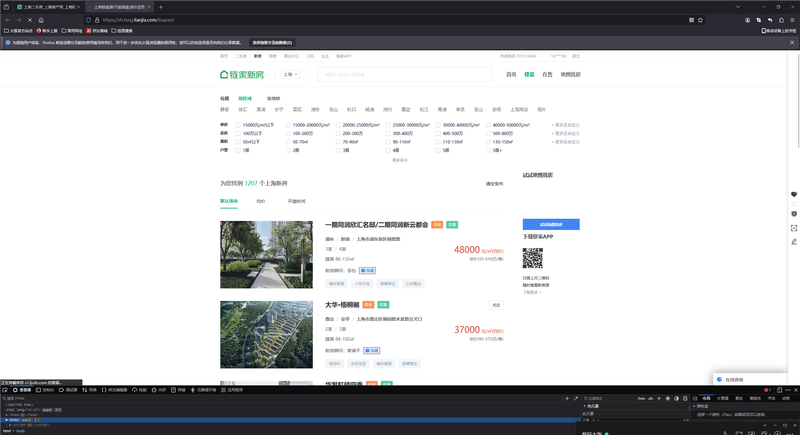Check the 300-400万 total price box
The image size is (800, 435).
click(x=388, y=134)
